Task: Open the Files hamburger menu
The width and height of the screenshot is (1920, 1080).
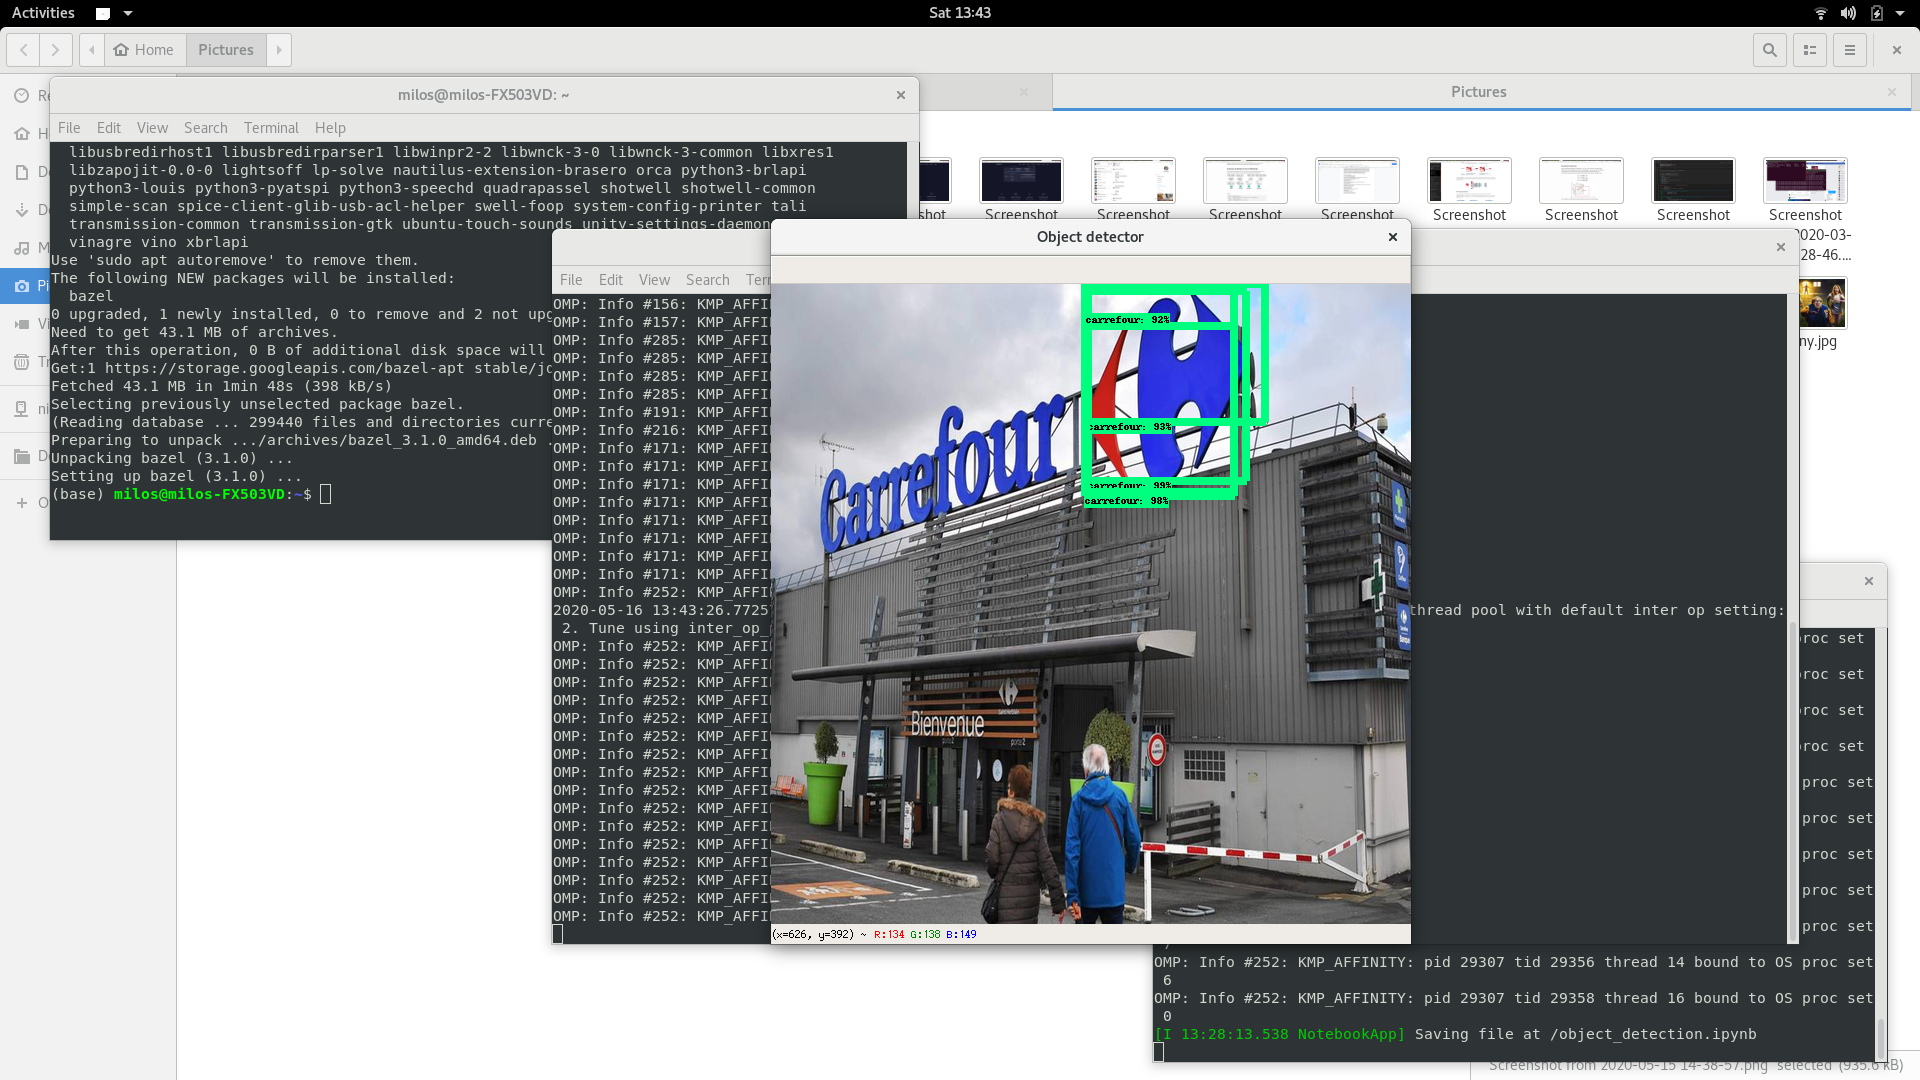Action: coord(1849,49)
